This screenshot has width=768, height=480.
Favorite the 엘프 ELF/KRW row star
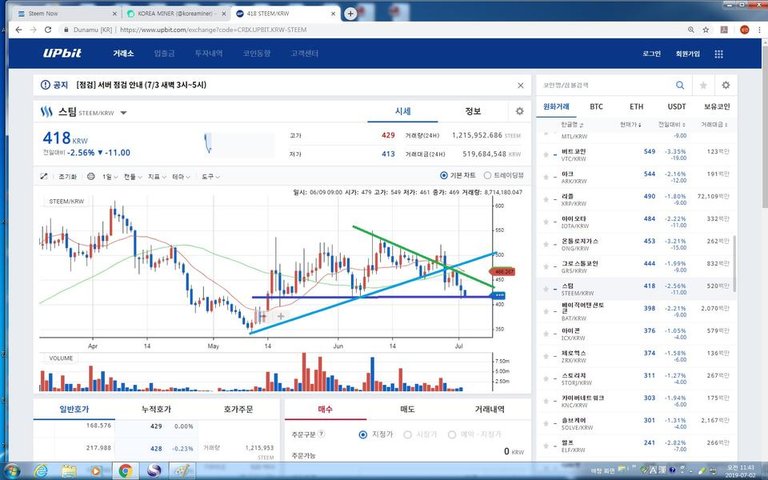[546, 446]
